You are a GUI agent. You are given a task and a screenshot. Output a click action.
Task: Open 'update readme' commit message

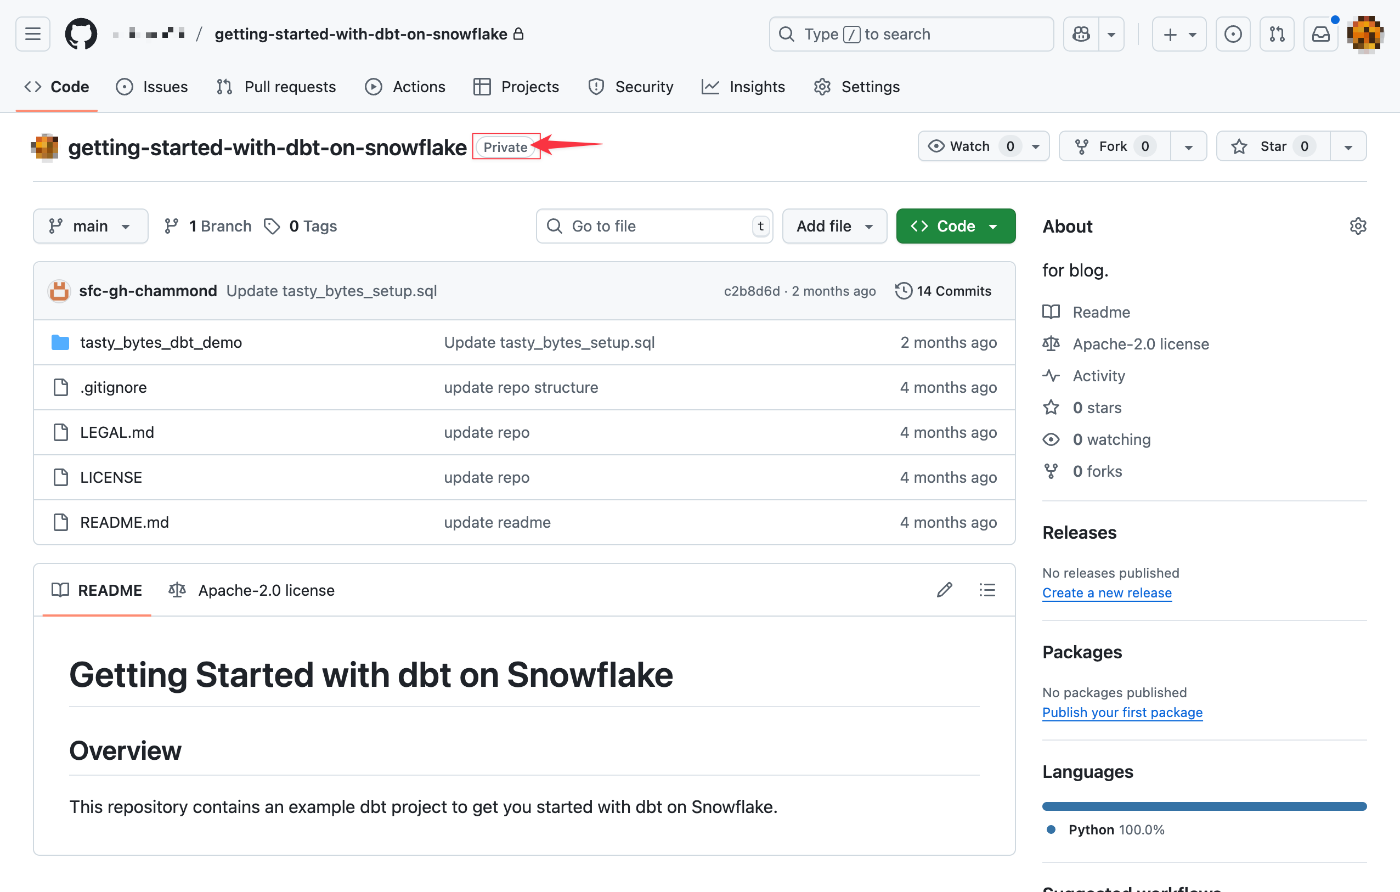tap(497, 522)
